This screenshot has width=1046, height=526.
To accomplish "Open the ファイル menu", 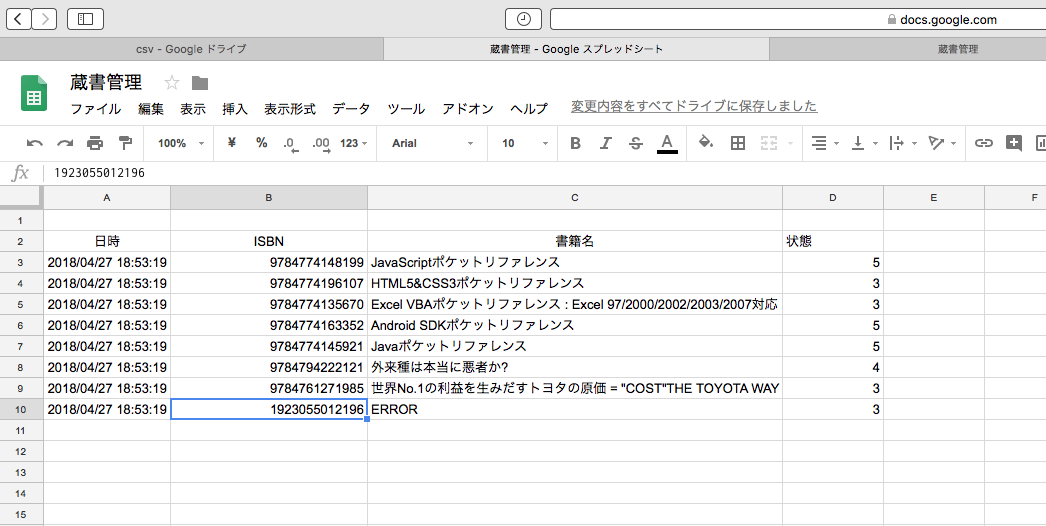I will 95,109.
